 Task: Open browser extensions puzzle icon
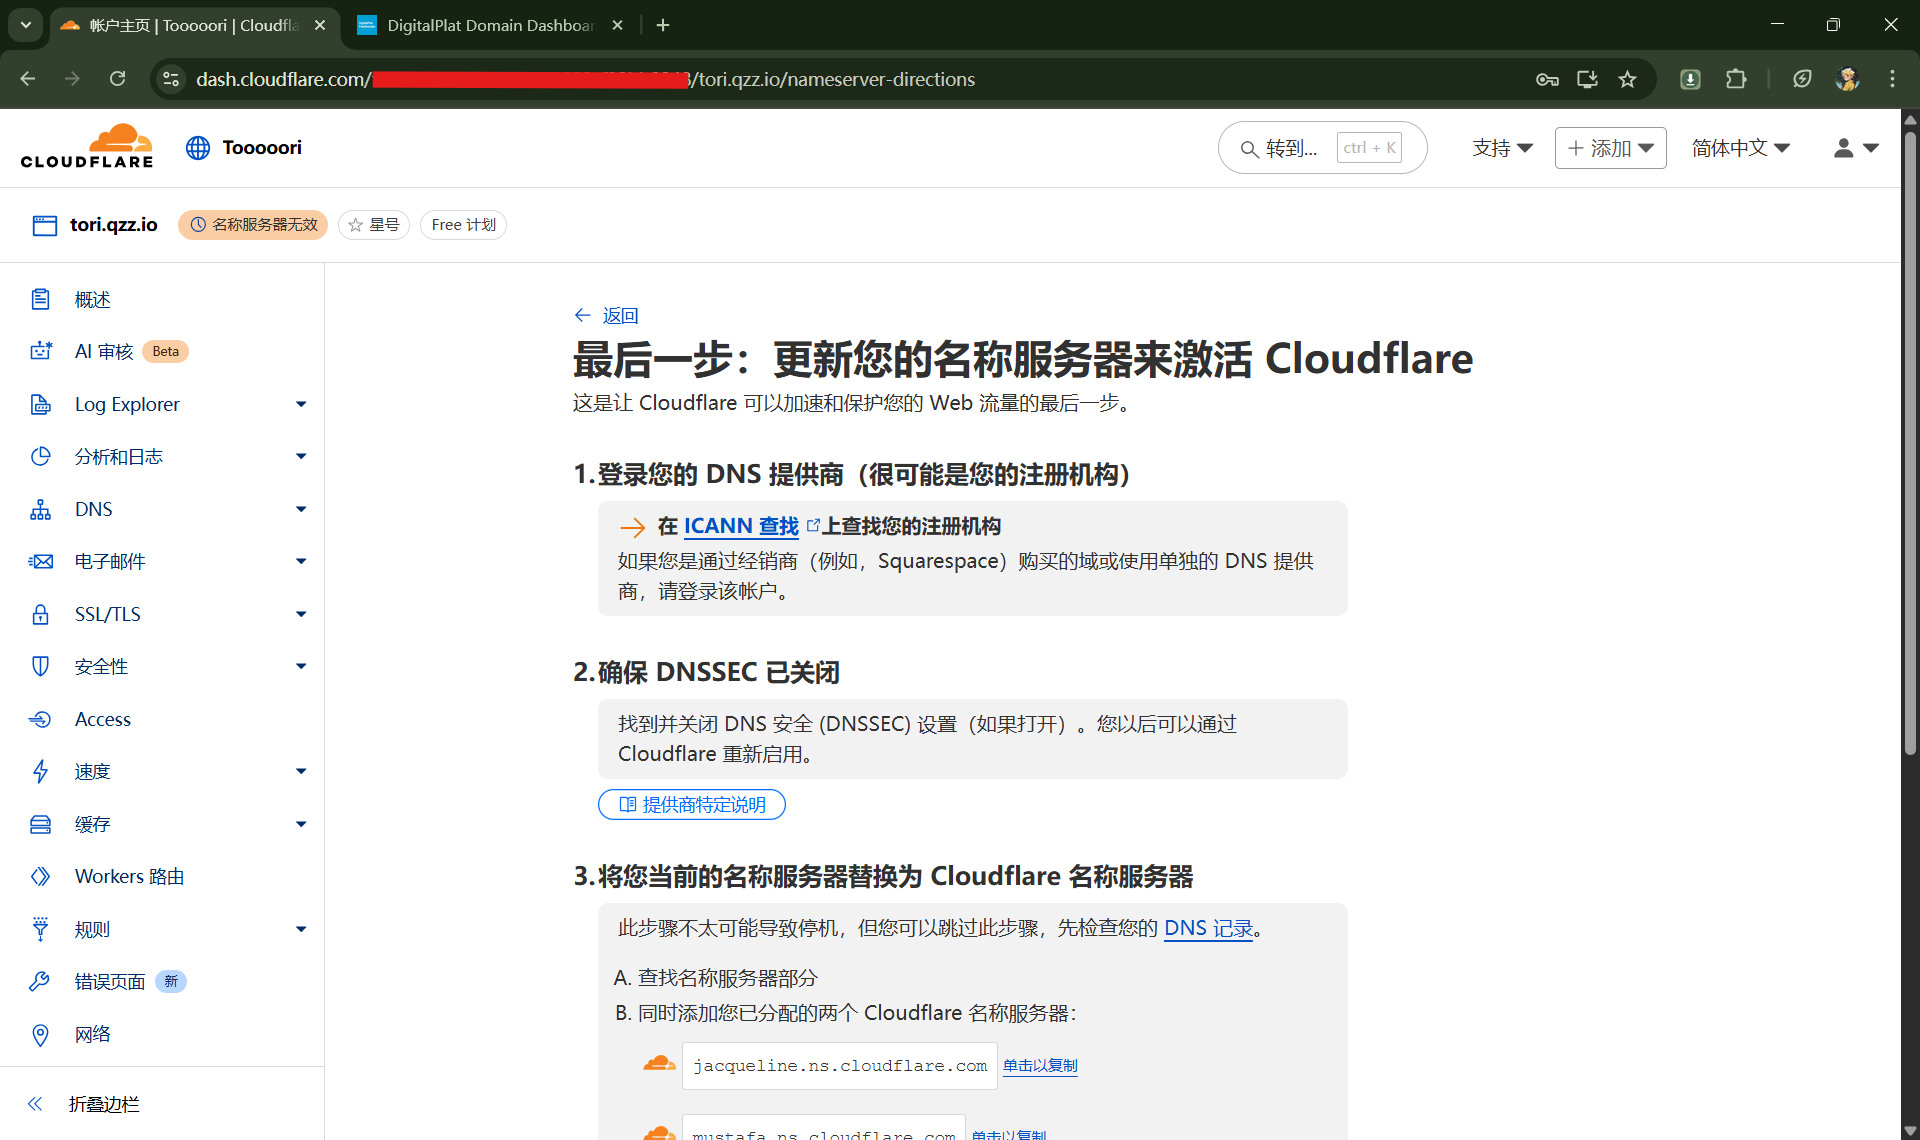click(x=1736, y=79)
